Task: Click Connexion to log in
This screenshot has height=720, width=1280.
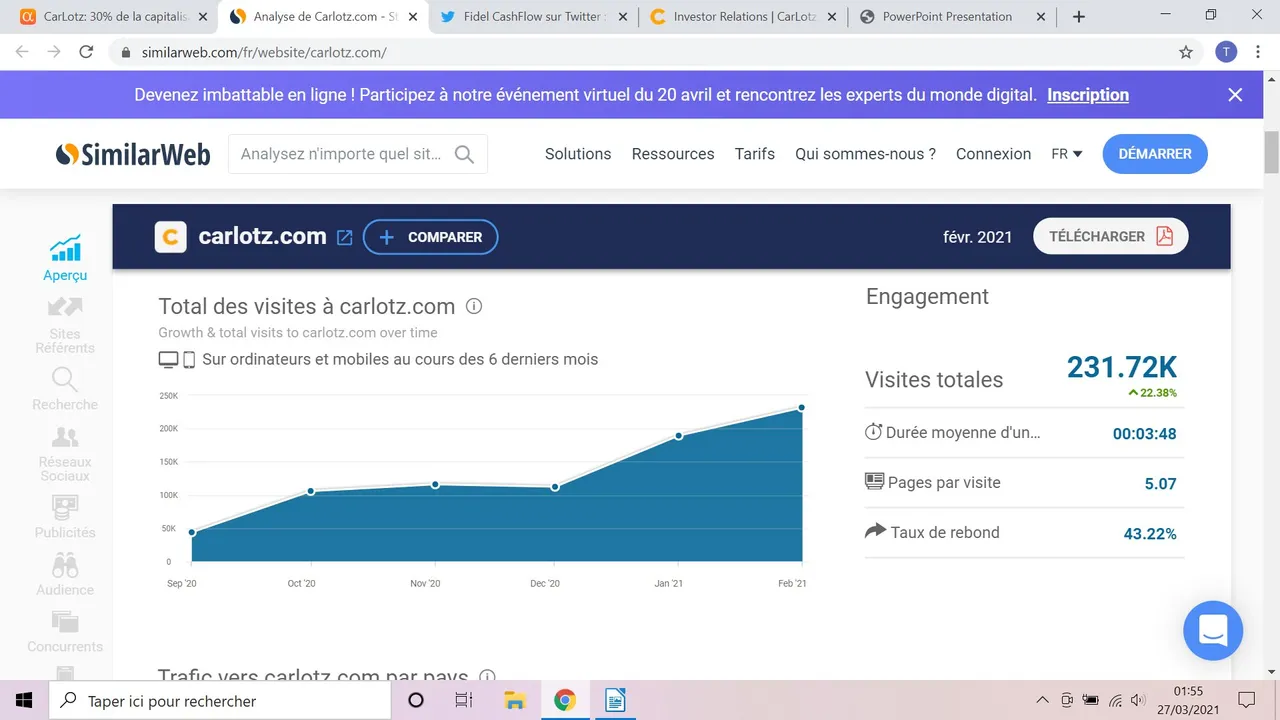Action: [x=993, y=154]
